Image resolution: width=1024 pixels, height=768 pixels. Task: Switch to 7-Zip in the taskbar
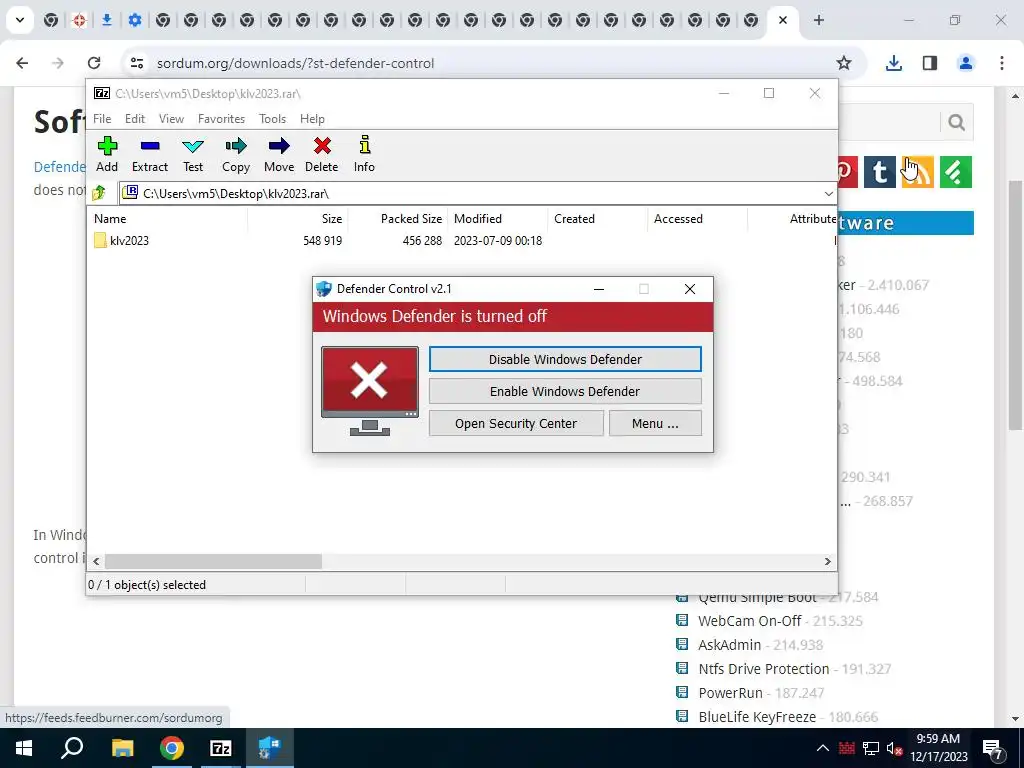(x=221, y=748)
